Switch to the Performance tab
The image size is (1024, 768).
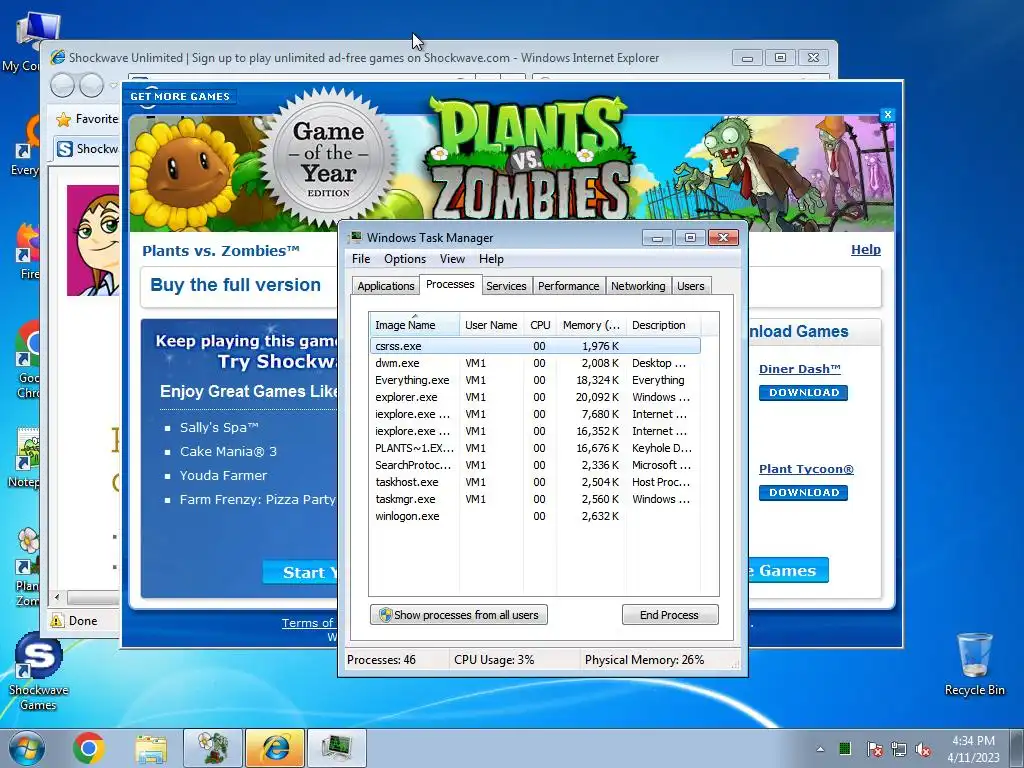click(568, 286)
